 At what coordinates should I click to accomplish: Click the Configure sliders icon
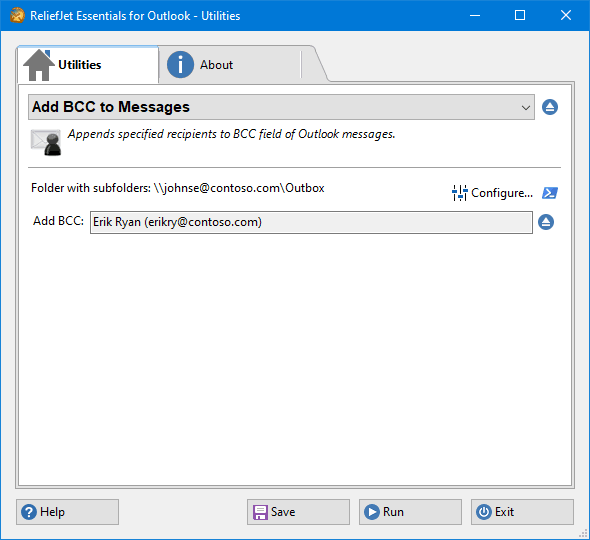(x=459, y=193)
